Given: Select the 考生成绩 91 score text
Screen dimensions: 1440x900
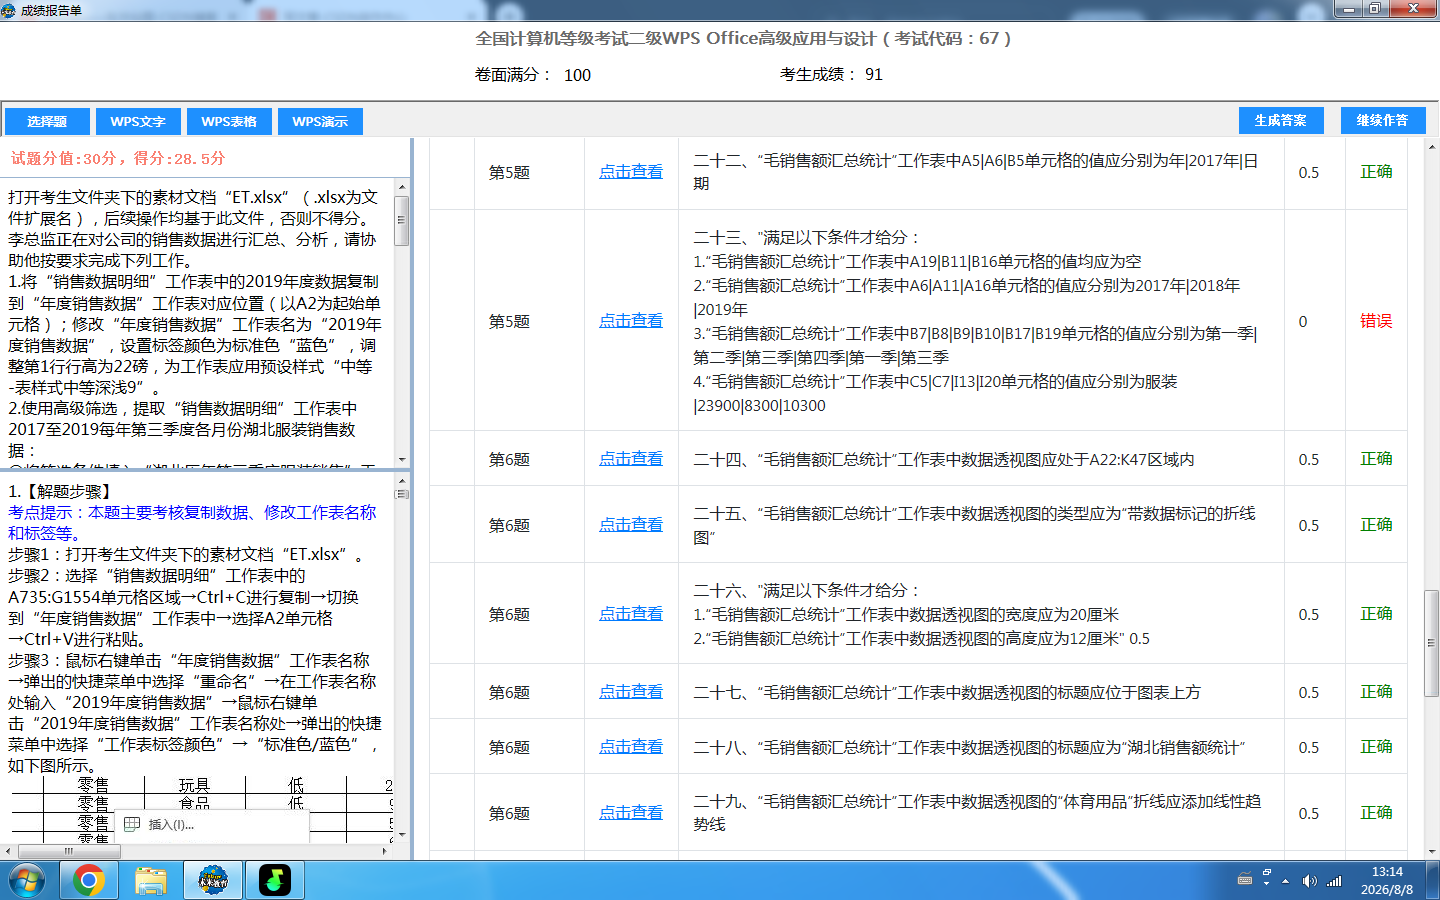Looking at the screenshot, I should [x=831, y=74].
